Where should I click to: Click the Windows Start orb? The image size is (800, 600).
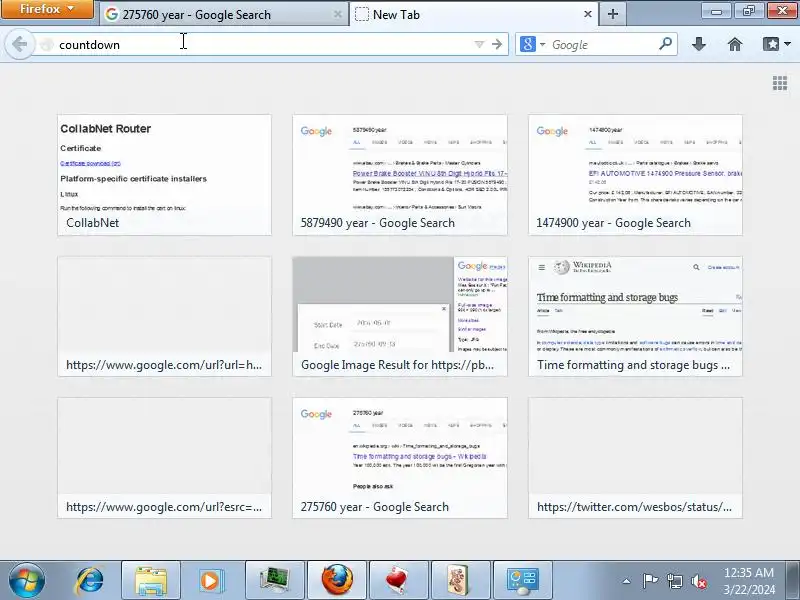click(27, 581)
